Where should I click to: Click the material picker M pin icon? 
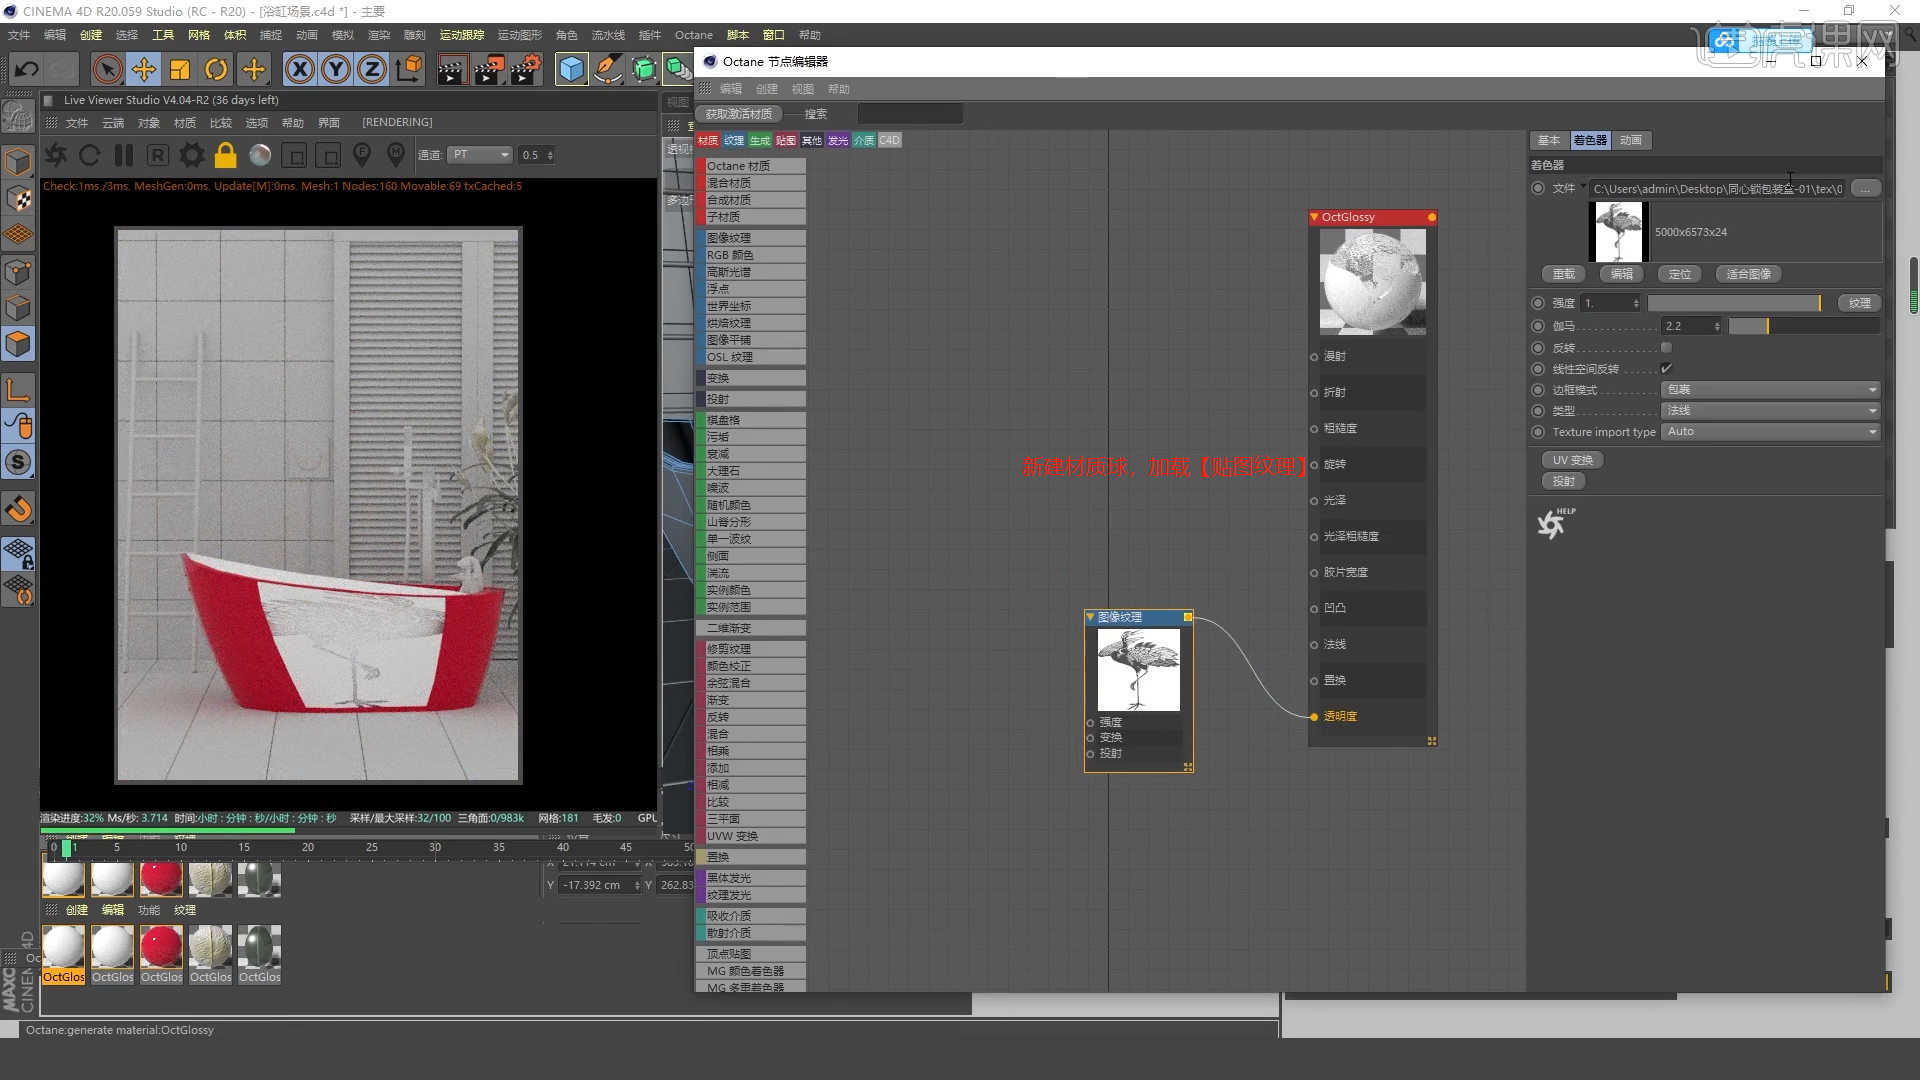click(396, 155)
